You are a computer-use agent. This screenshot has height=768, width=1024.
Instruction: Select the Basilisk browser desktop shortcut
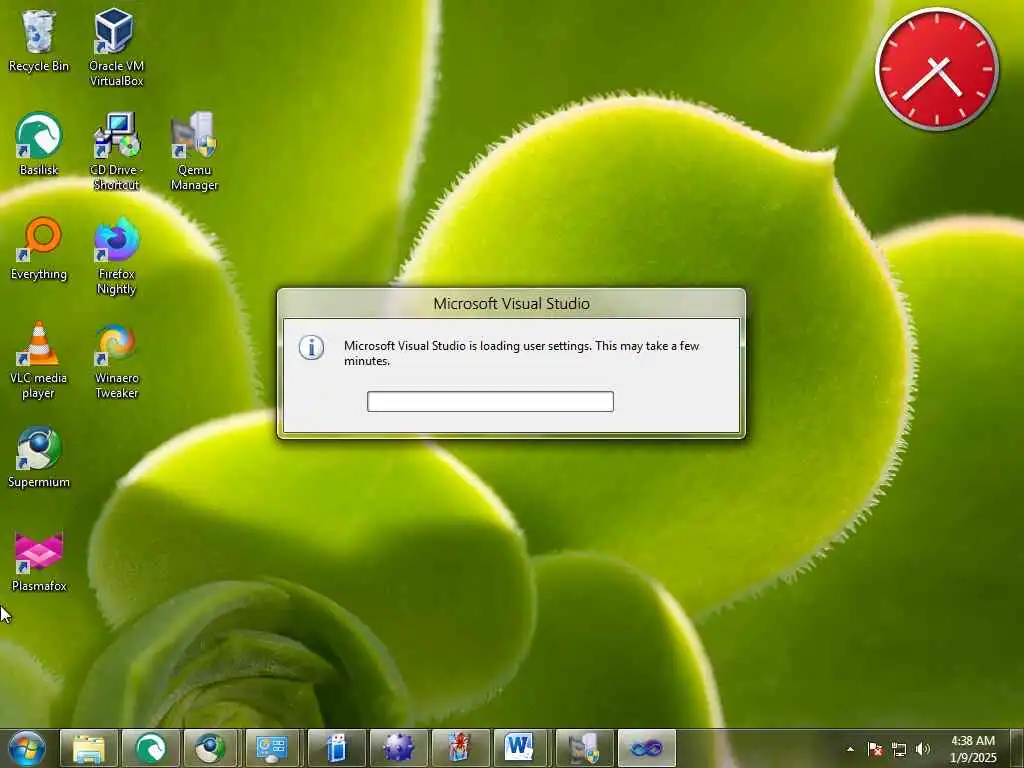pos(39,144)
